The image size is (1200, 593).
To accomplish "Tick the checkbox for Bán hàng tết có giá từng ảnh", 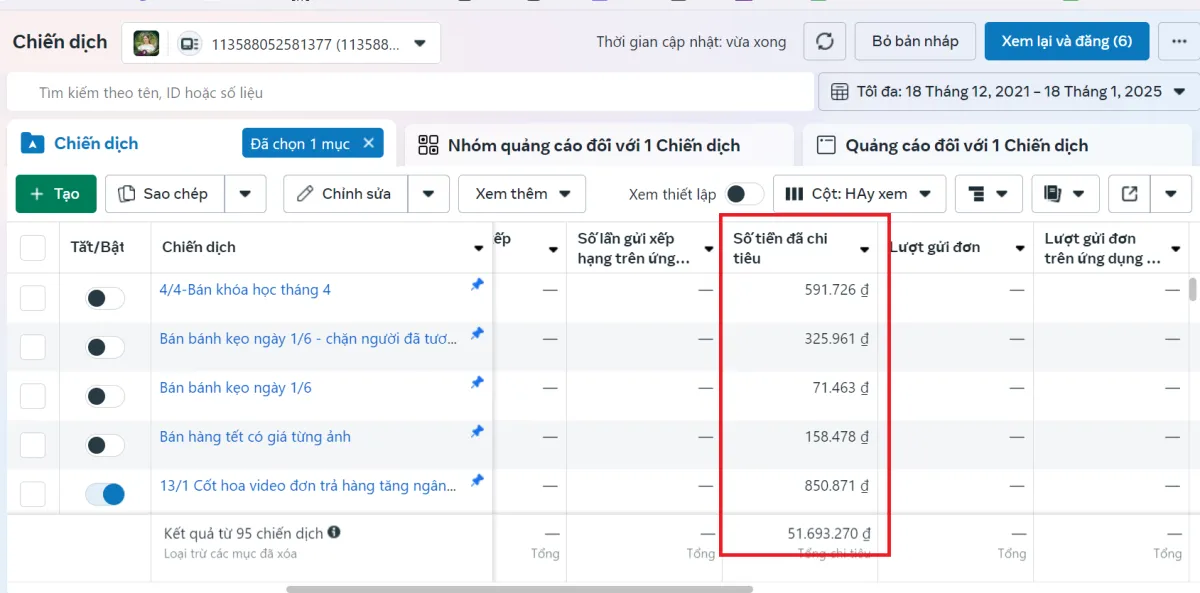I will 33,445.
